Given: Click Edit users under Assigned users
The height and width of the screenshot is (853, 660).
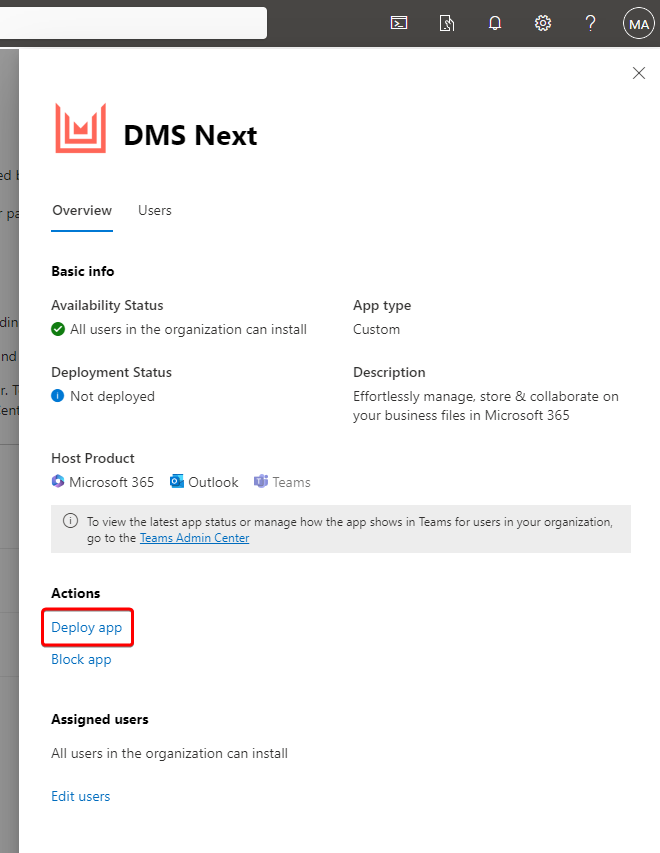Looking at the screenshot, I should 80,796.
